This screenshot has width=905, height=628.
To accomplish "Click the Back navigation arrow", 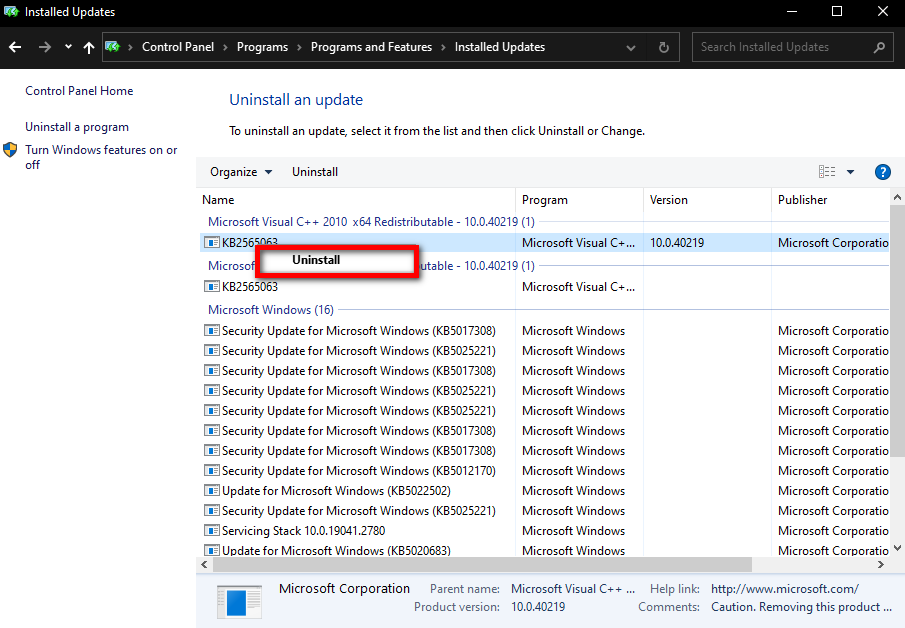I will tap(15, 47).
